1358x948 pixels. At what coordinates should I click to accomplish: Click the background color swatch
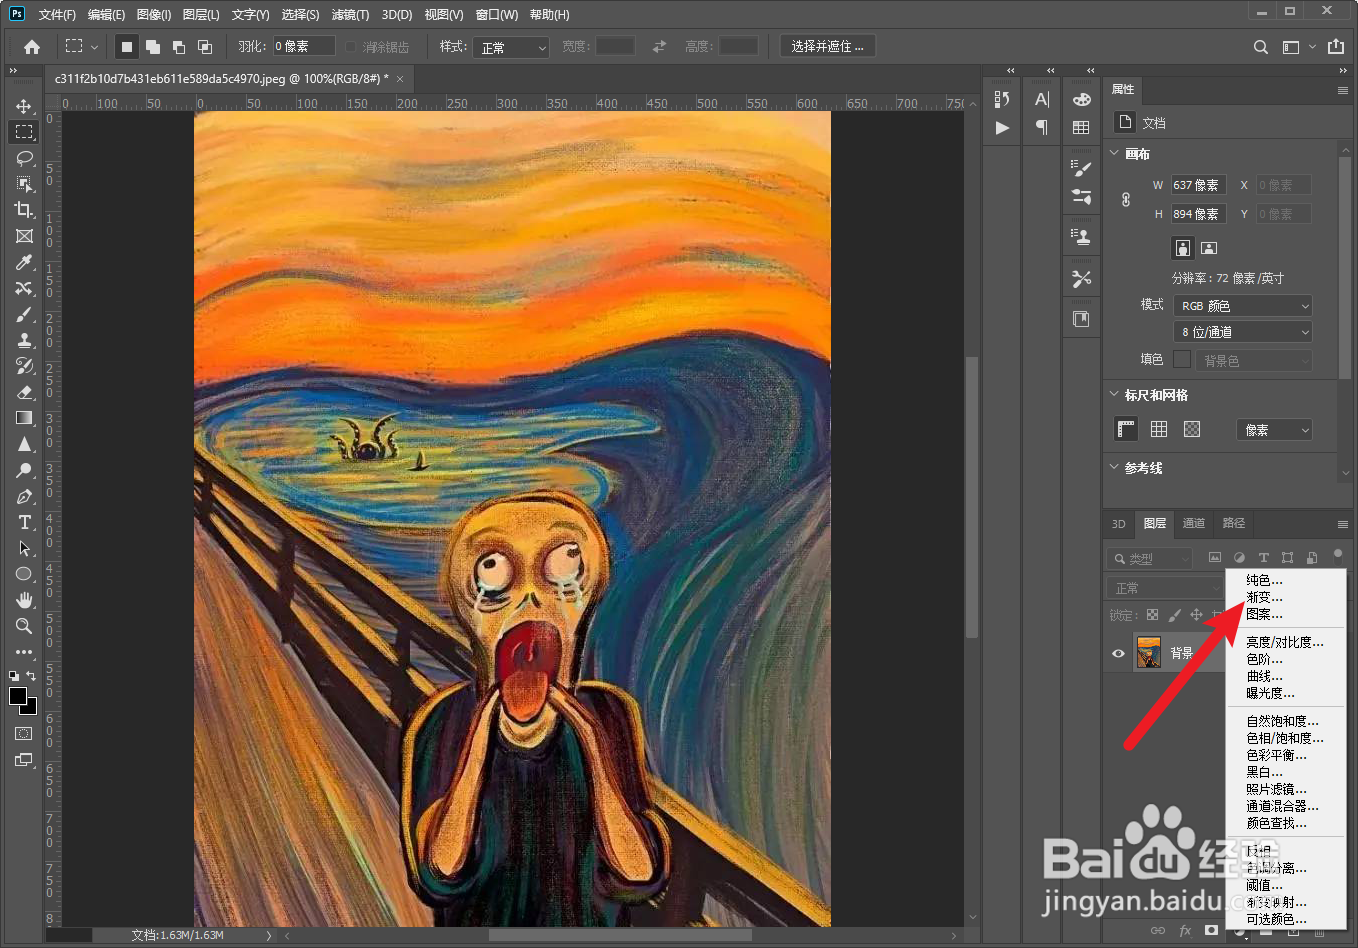tap(32, 710)
